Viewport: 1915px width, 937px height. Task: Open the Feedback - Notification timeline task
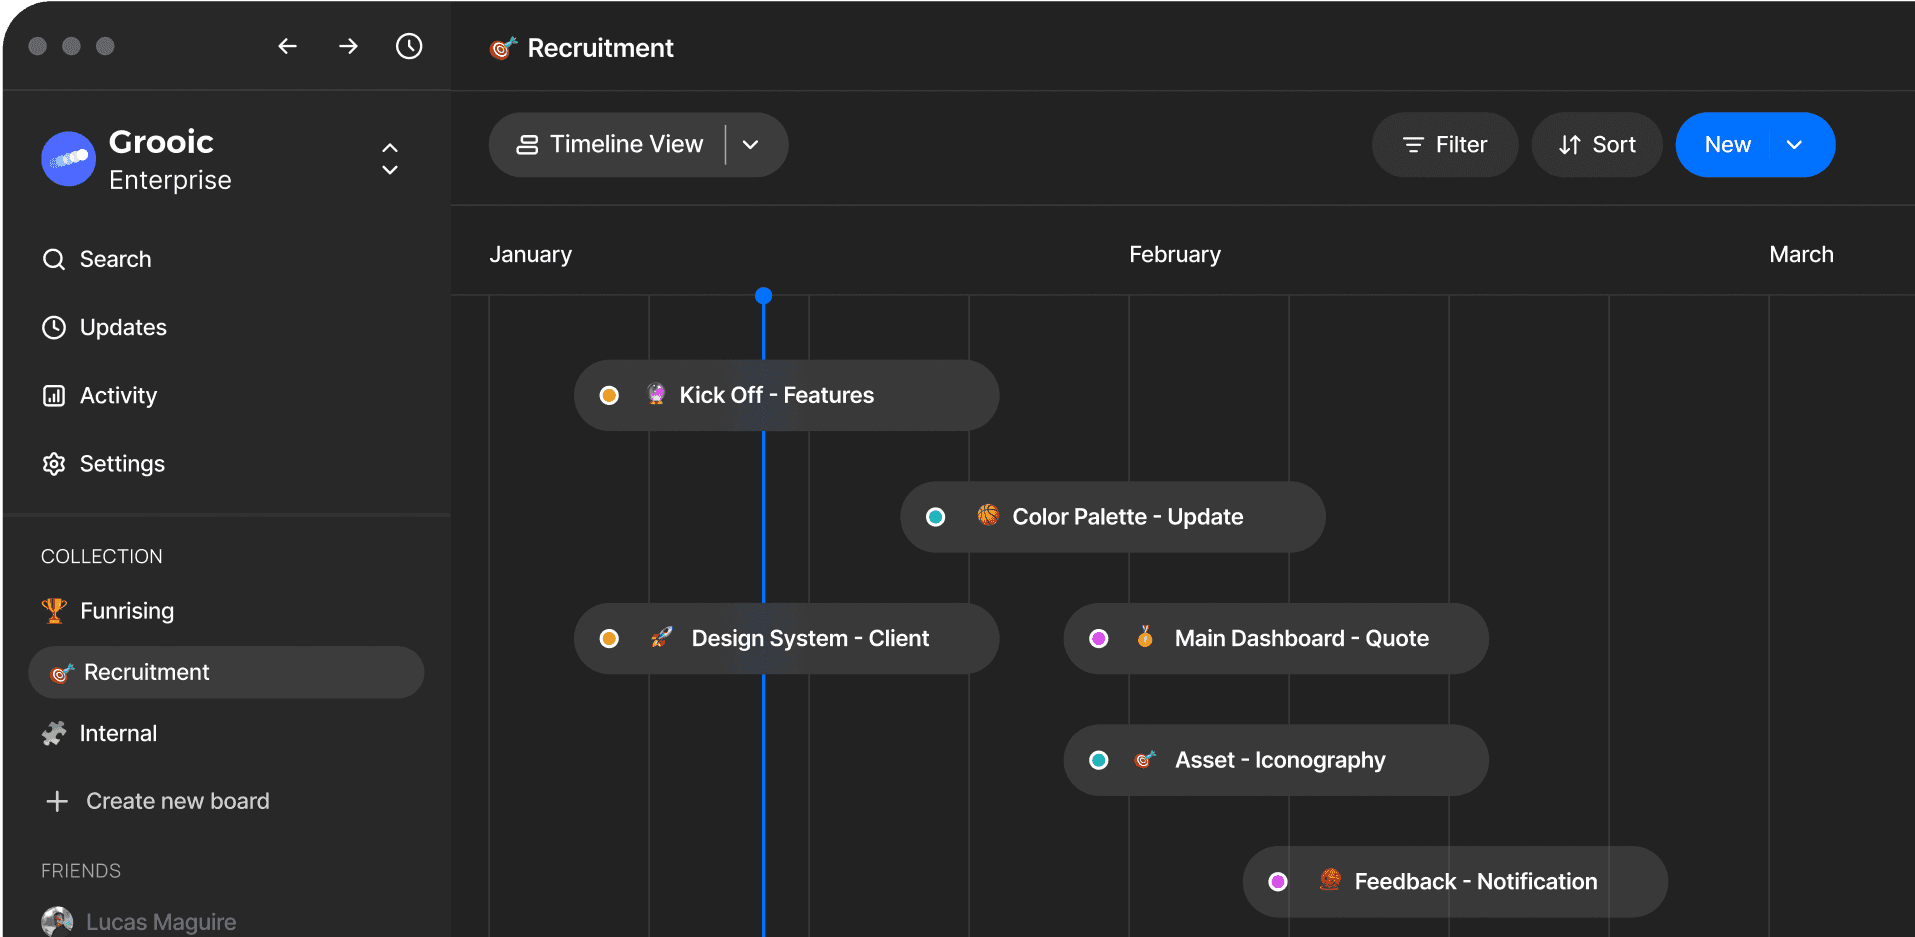tap(1475, 882)
